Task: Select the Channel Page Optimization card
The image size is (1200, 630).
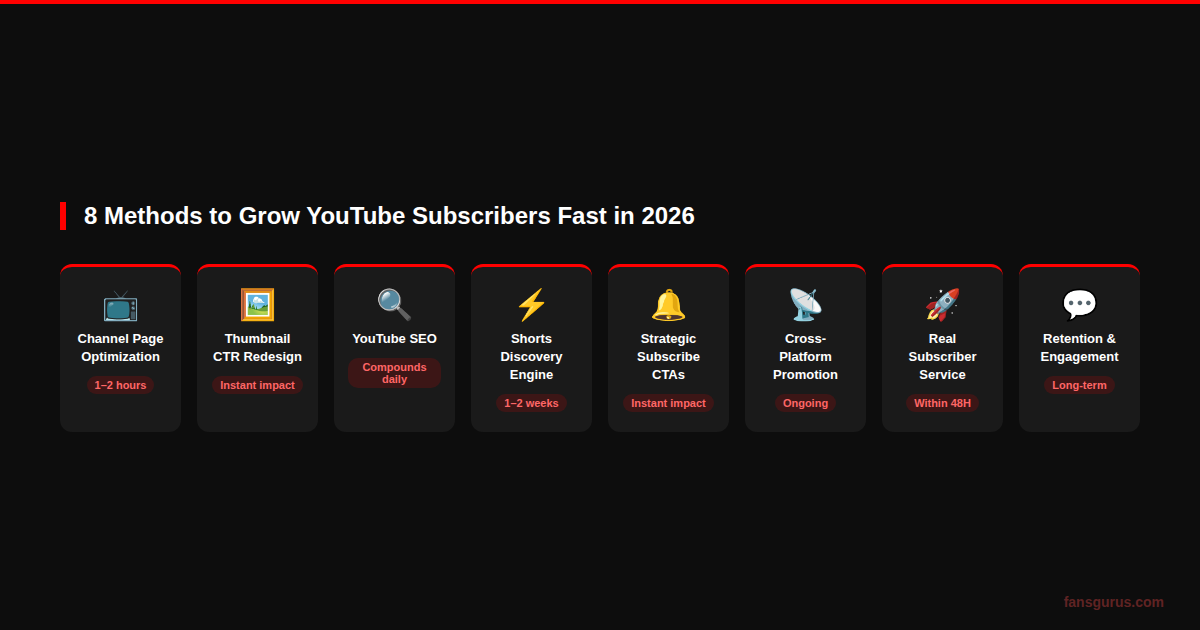Action: [x=120, y=347]
